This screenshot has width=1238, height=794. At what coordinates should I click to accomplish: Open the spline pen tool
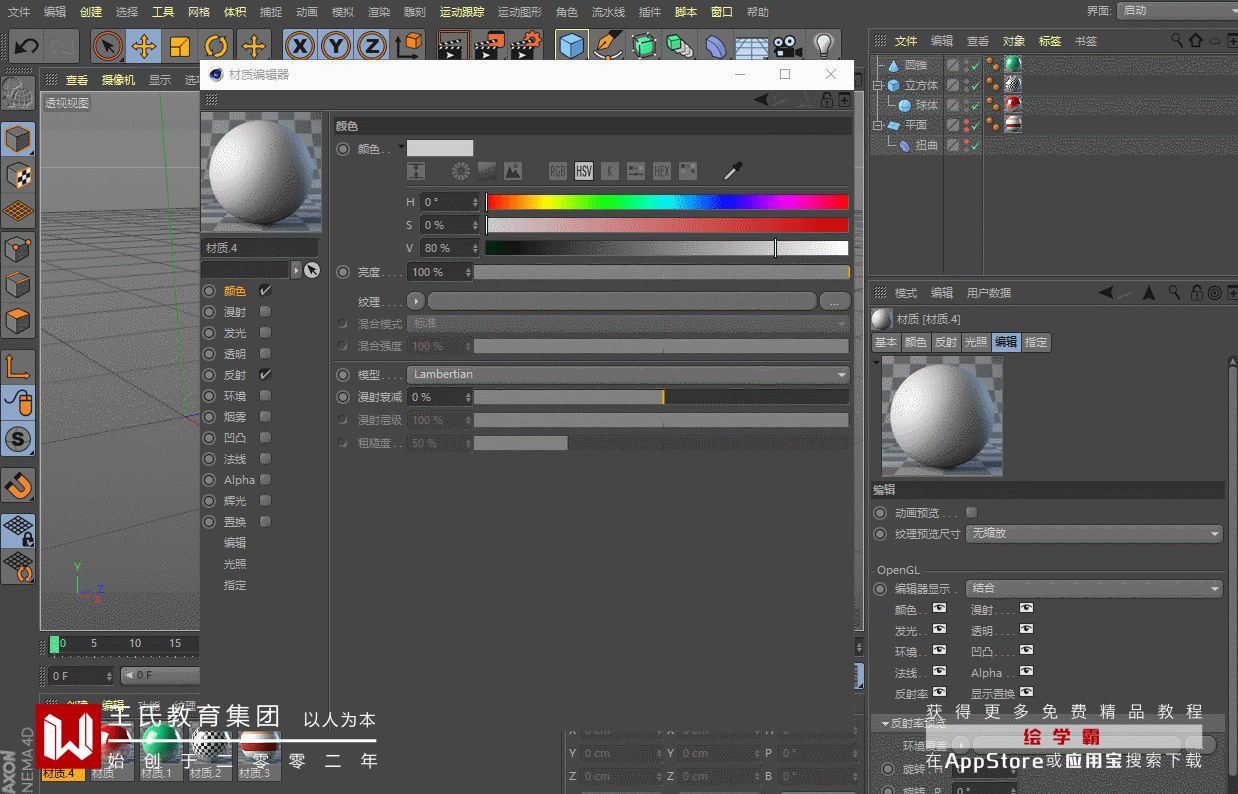606,46
